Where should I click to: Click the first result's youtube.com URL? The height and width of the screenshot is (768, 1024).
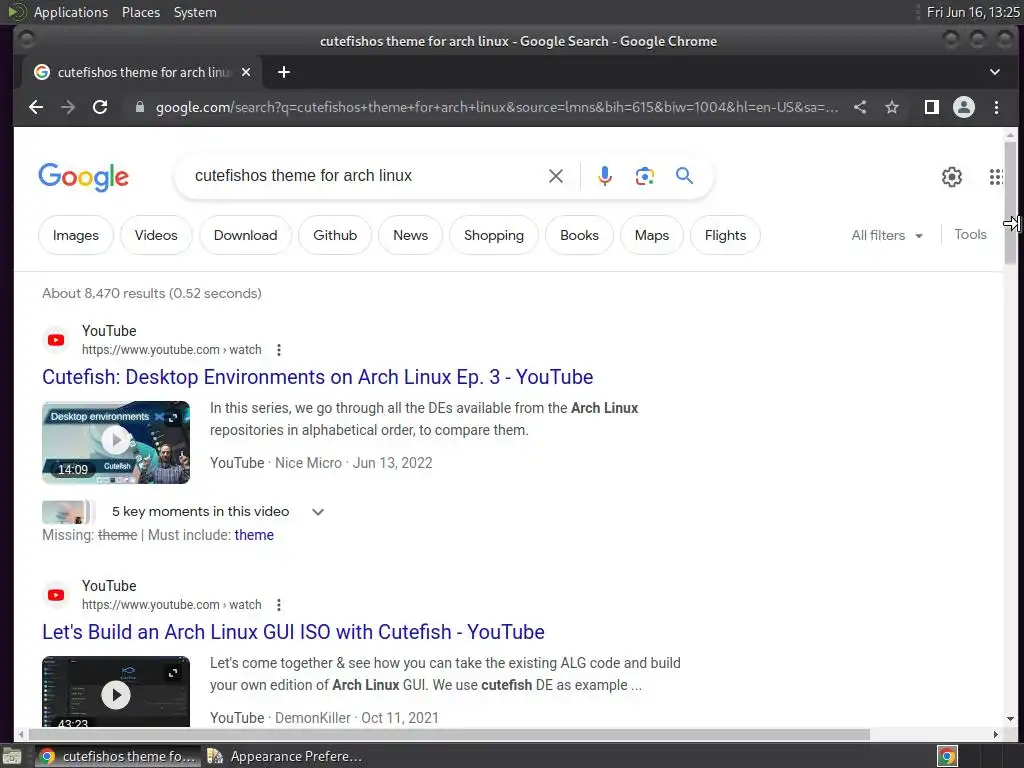coord(172,349)
